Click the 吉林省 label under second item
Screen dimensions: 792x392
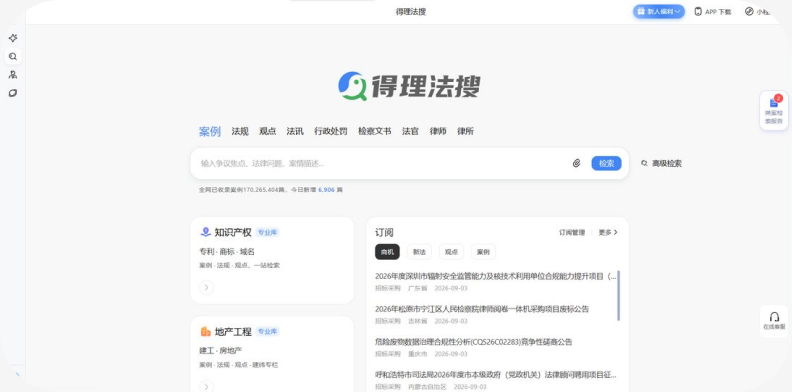417,321
